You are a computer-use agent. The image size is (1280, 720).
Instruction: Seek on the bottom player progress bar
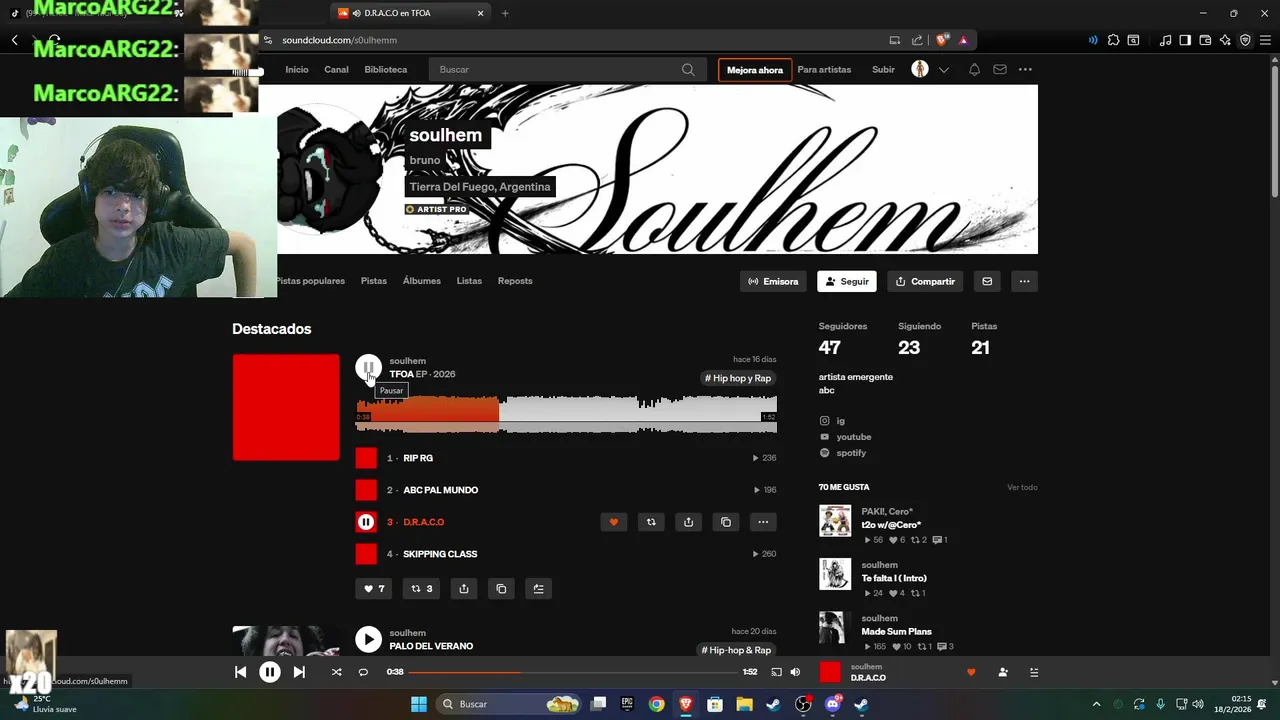573,672
